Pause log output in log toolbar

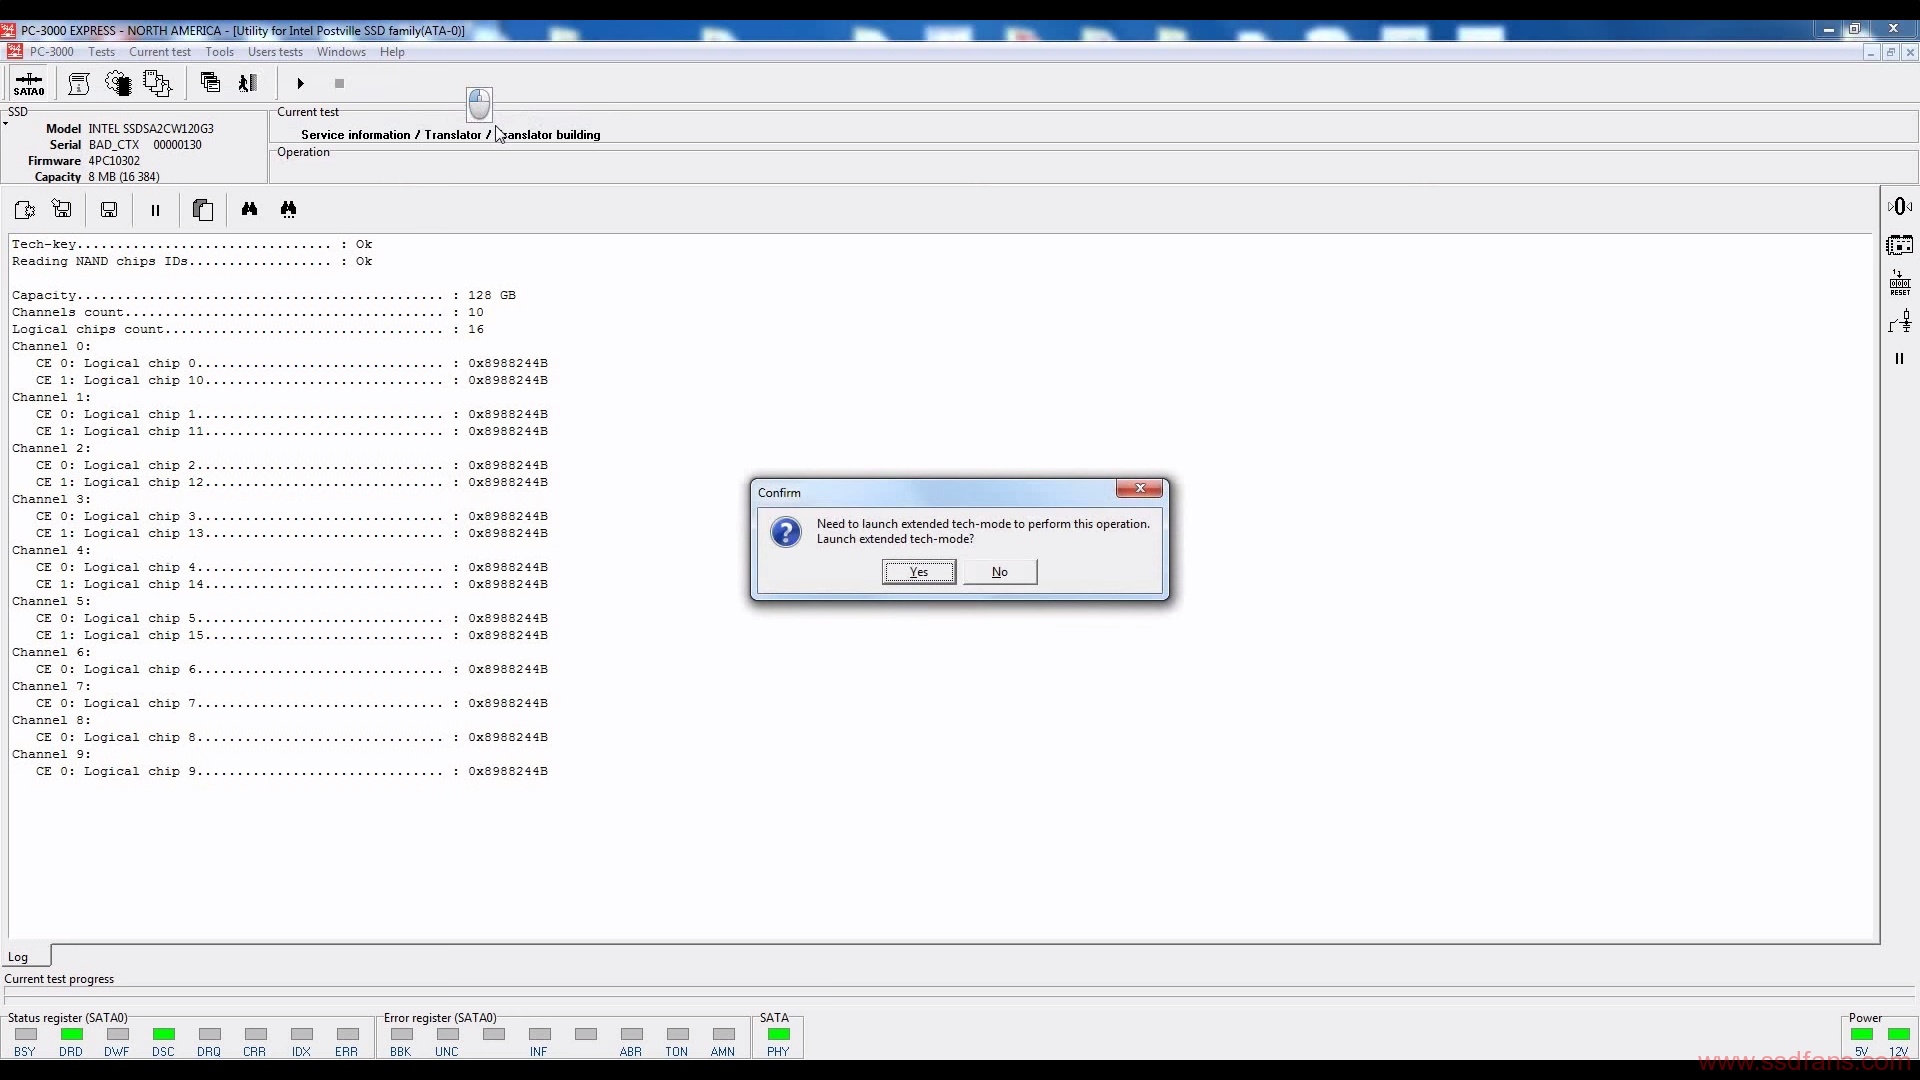[x=155, y=210]
